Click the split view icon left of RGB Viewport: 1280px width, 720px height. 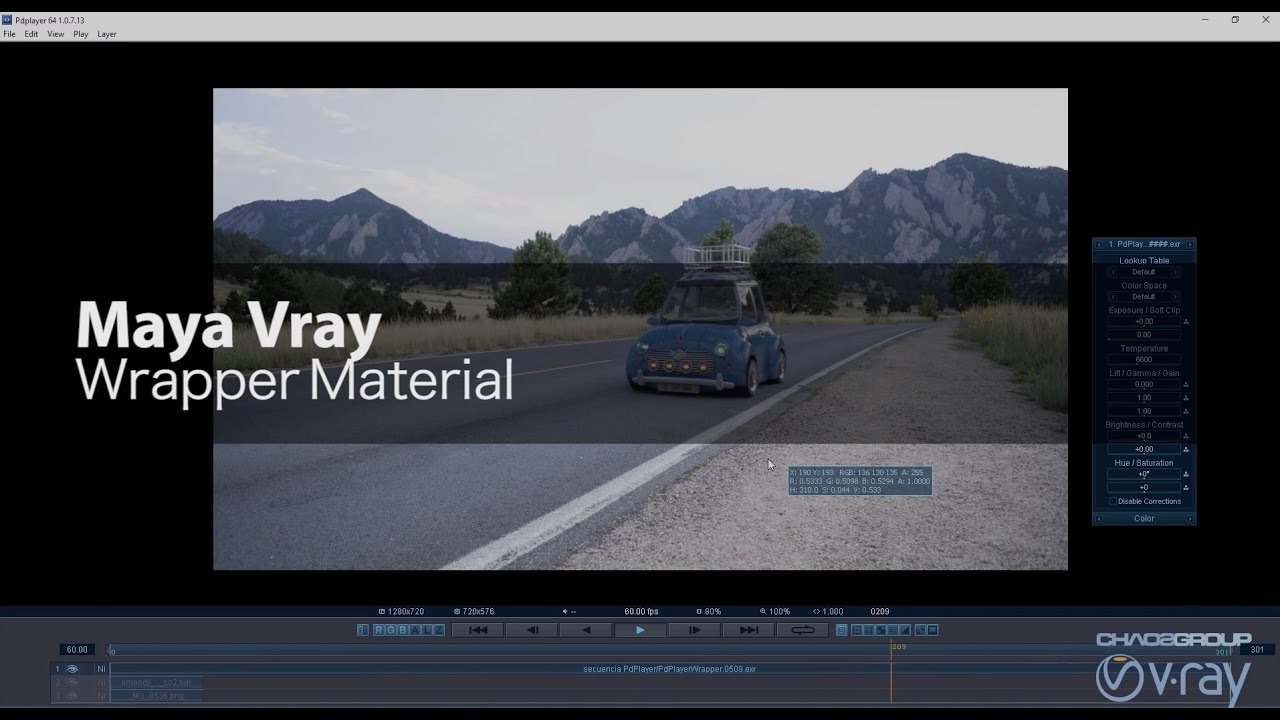[x=363, y=630]
